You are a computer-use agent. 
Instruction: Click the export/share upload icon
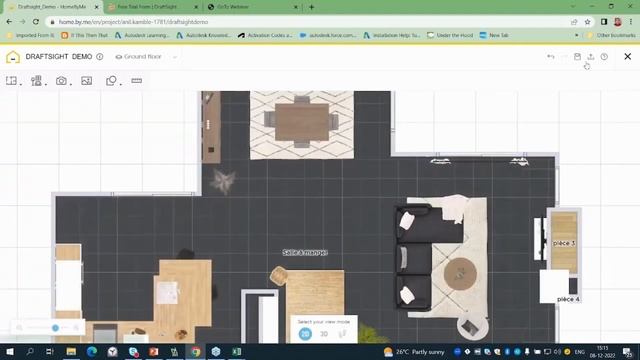[591, 57]
